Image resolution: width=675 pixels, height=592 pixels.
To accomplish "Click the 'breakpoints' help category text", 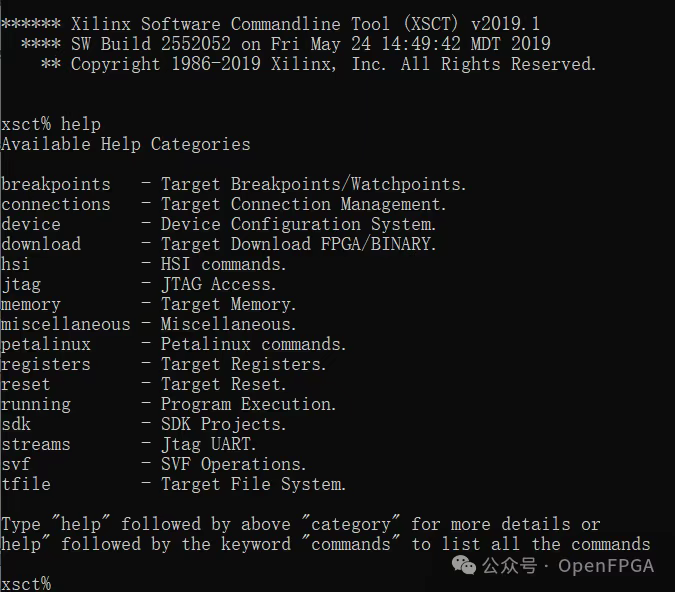I will point(56,184).
